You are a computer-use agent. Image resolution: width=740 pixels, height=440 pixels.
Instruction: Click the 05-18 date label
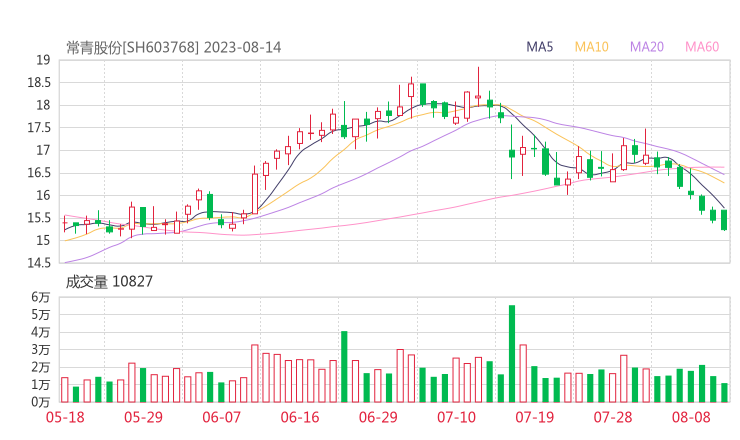tap(65, 417)
